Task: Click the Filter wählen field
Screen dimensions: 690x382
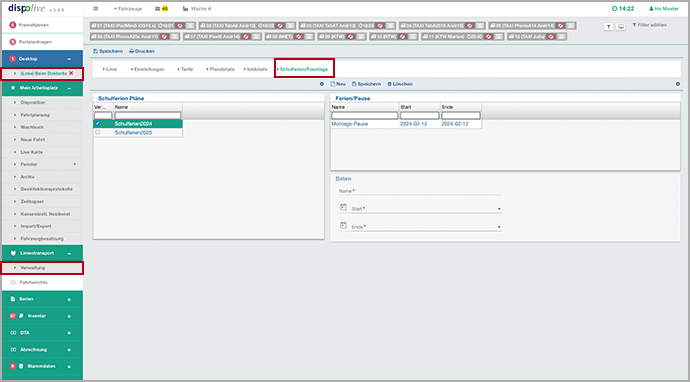Action: [650, 25]
